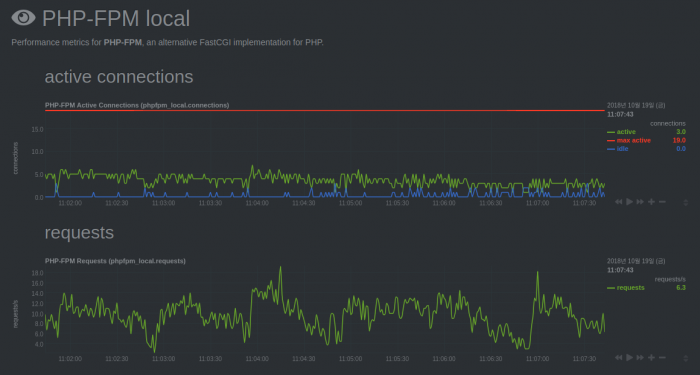The image size is (700, 375).
Task: Click the red max active line in connections chart
Action: coord(325,110)
